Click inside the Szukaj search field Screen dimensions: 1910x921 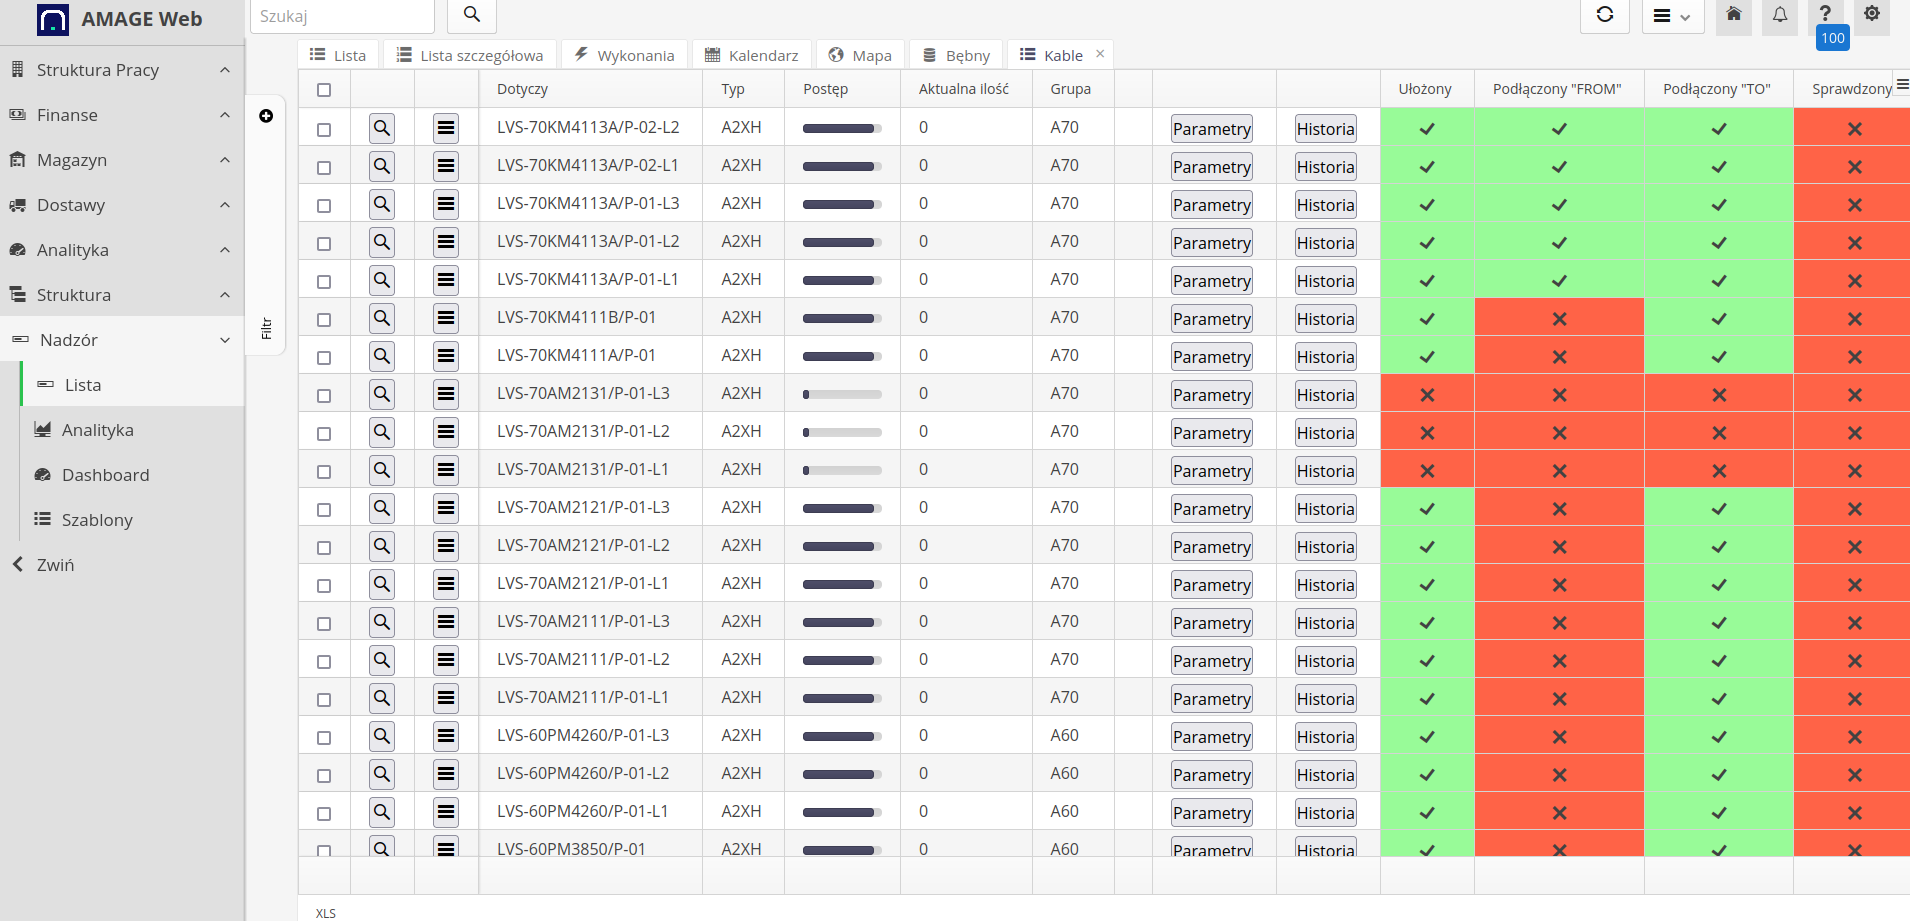342,15
